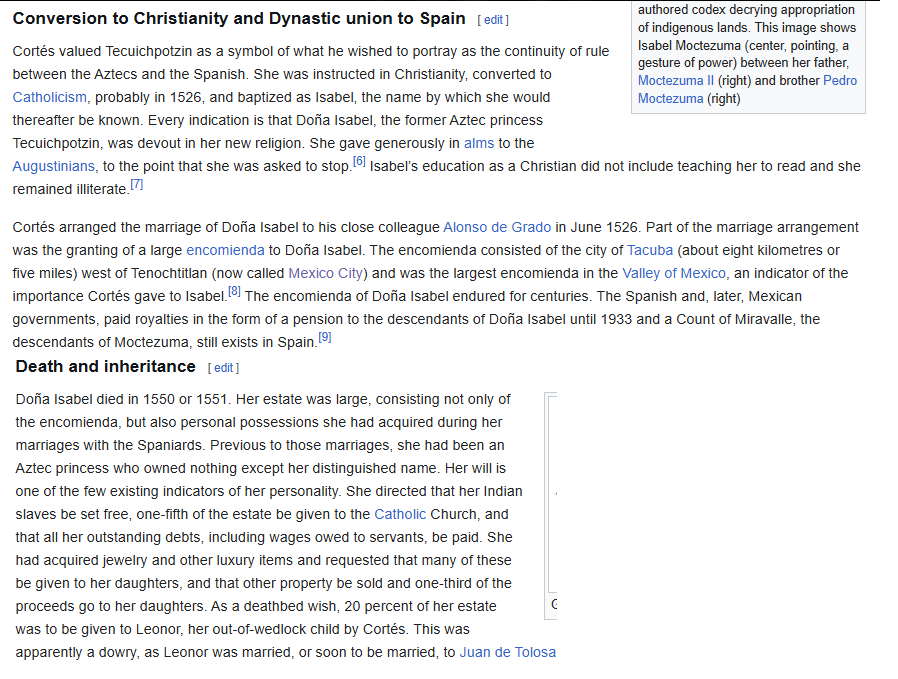Edit the Death and inheritance section
The image size is (898, 679).
coord(223,368)
